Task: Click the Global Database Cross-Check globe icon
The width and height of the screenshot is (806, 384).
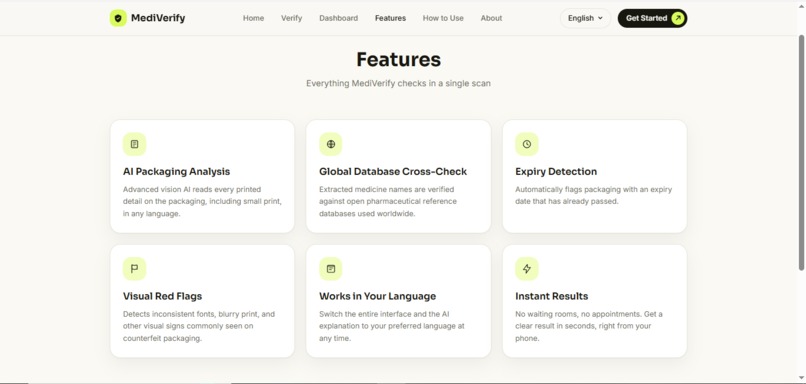Action: (331, 144)
